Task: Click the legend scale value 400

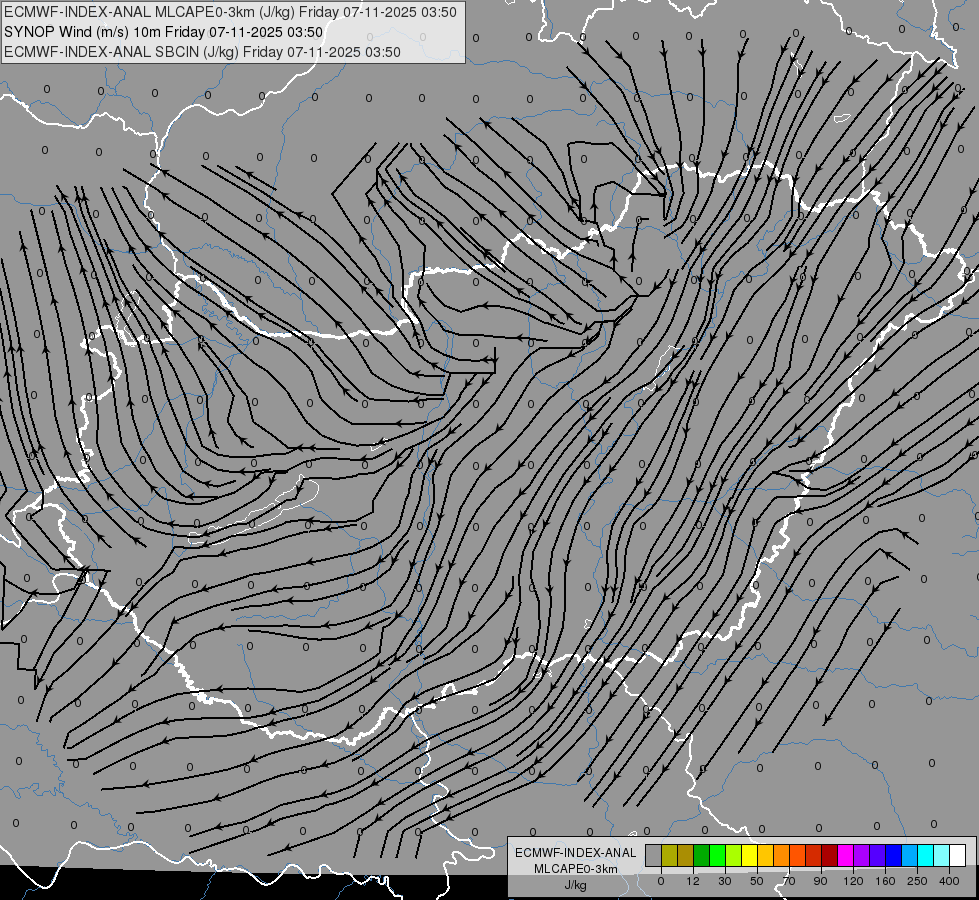Action: (x=949, y=881)
